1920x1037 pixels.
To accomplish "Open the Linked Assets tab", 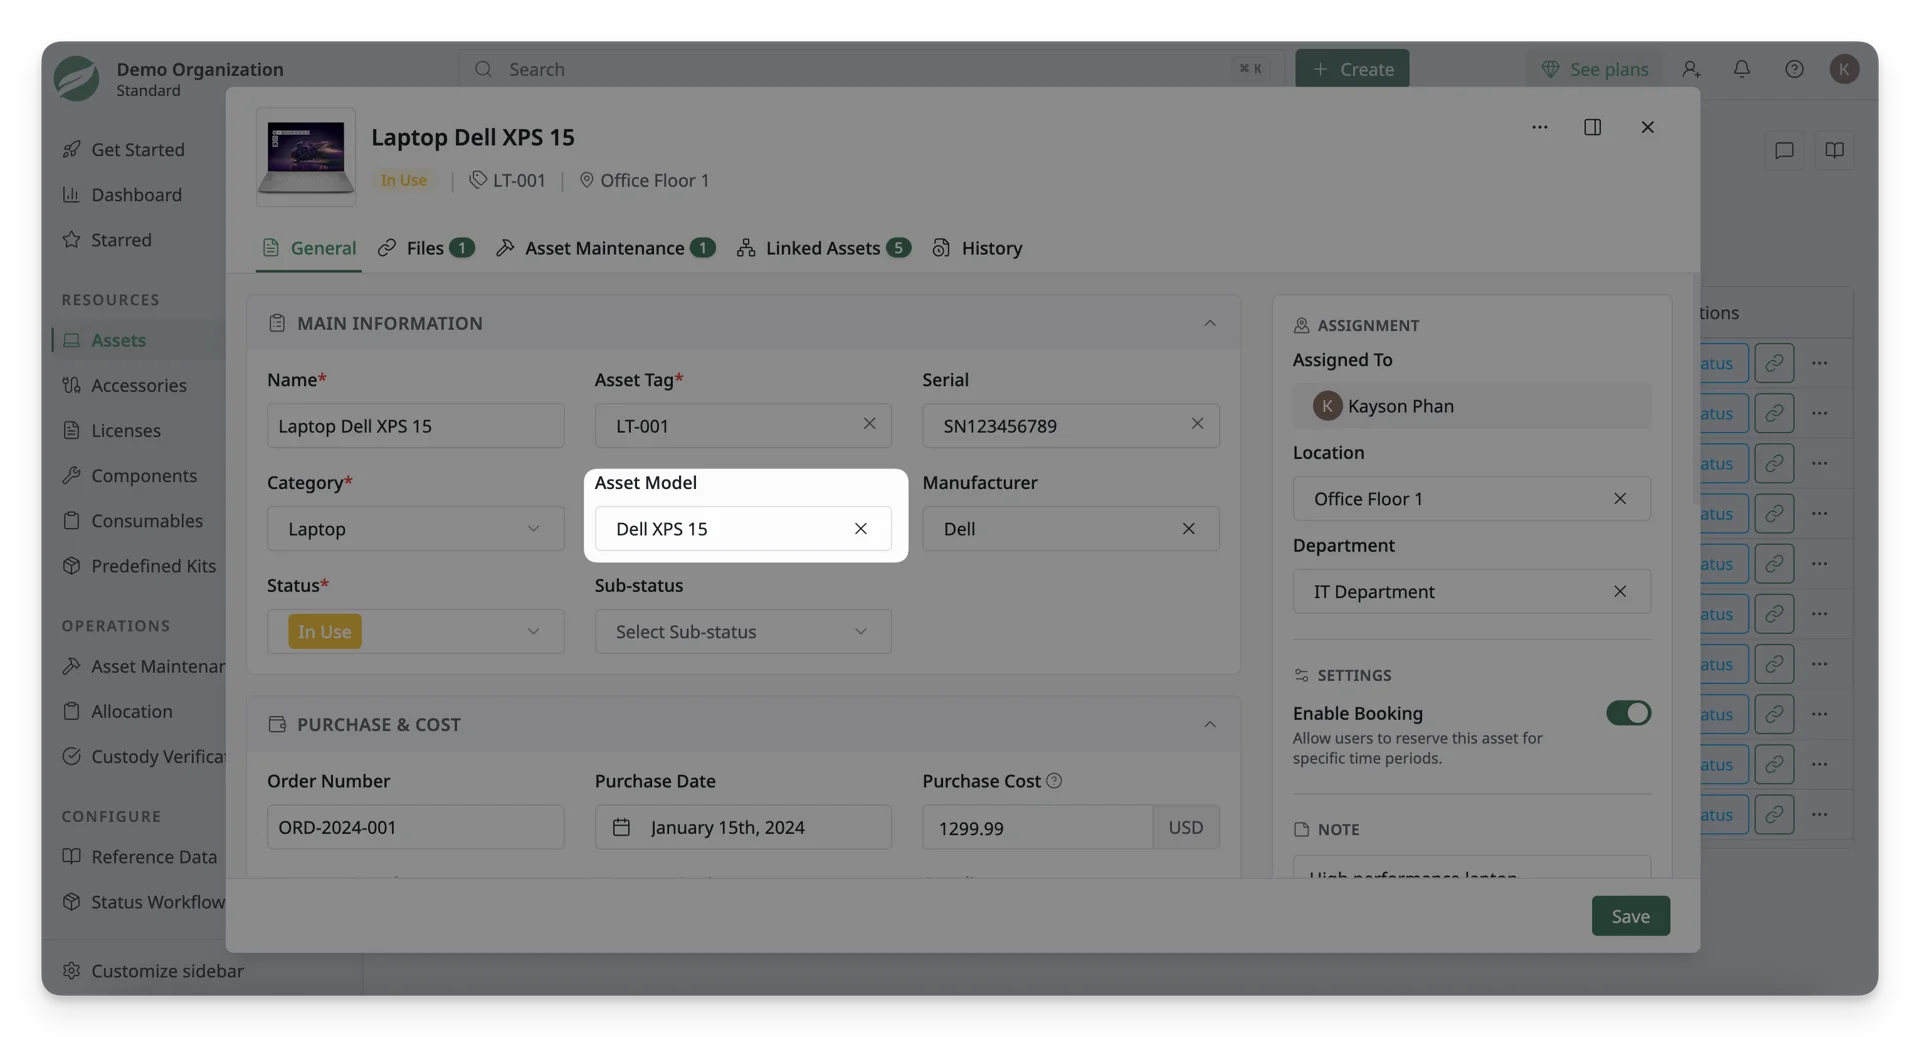I will (x=823, y=248).
